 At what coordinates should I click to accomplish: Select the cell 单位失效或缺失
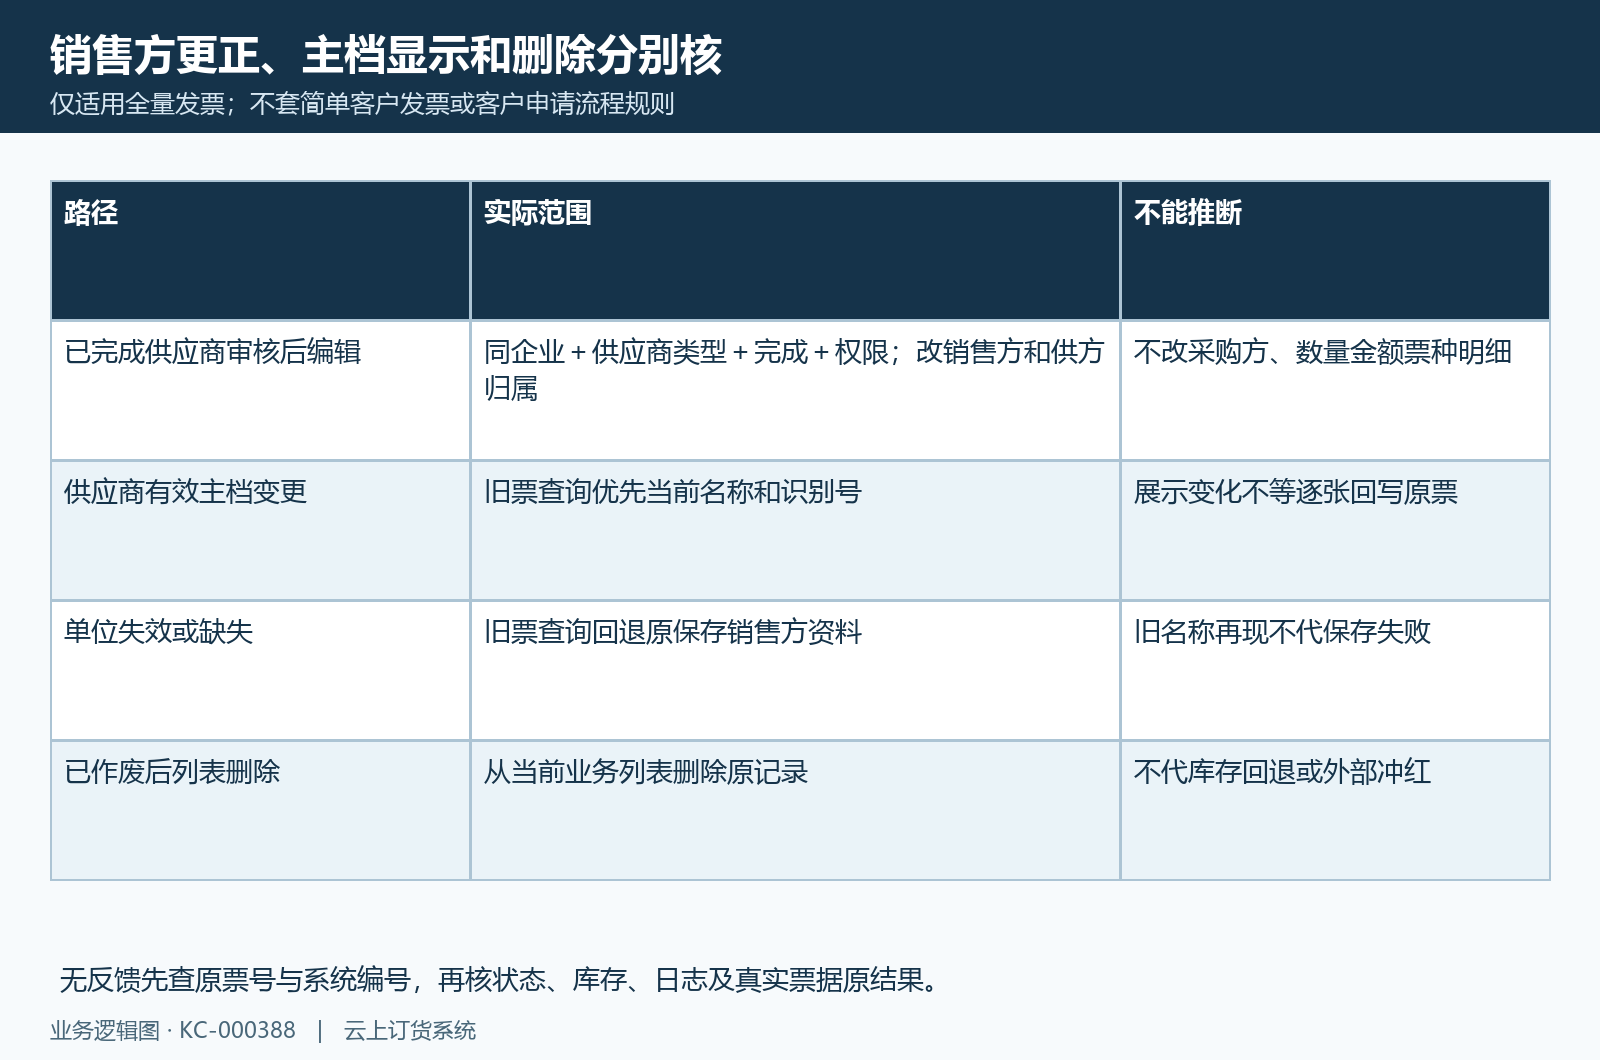tap(261, 671)
